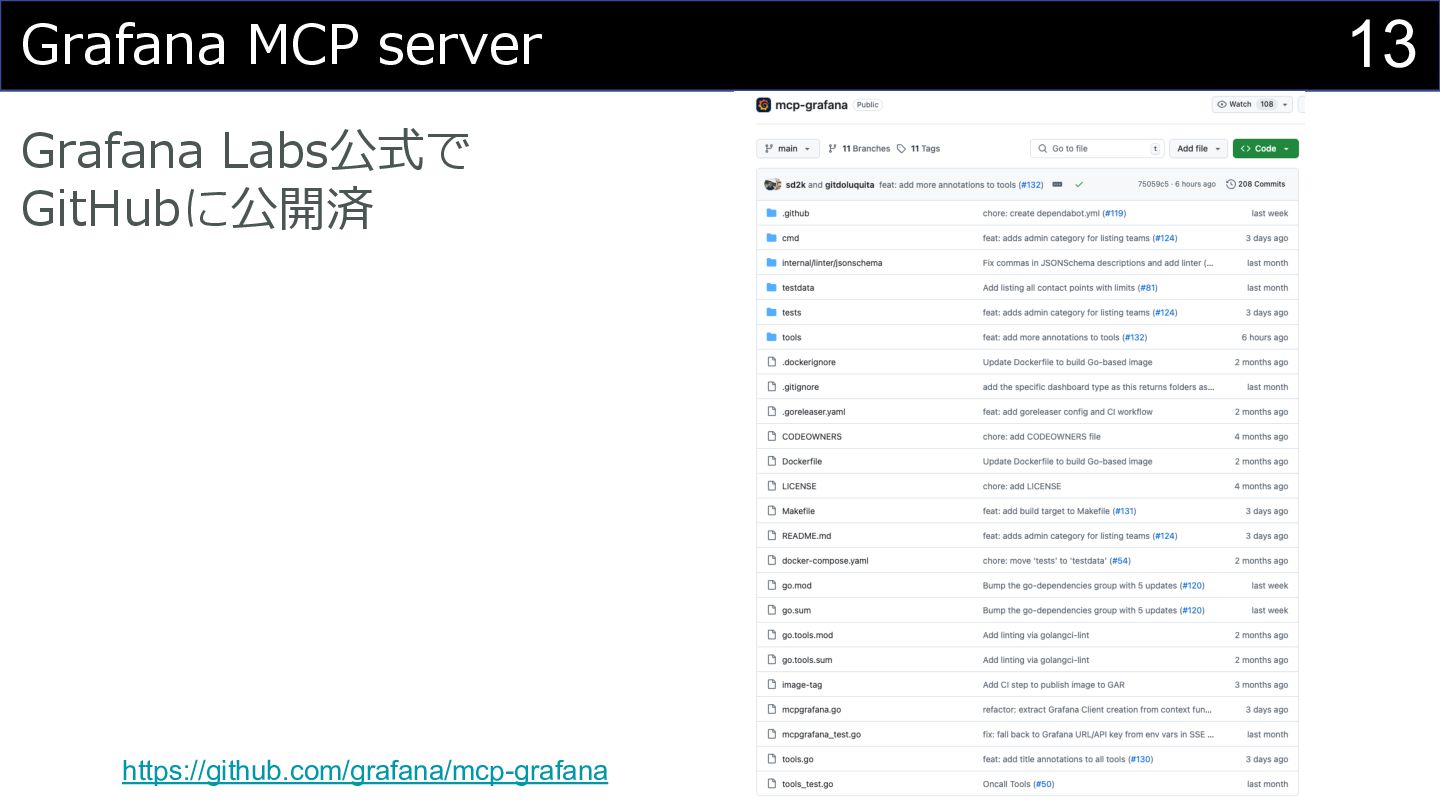The image size is (1440, 810).
Task: Open pull request #119 in .github commit
Action: click(x=1114, y=213)
